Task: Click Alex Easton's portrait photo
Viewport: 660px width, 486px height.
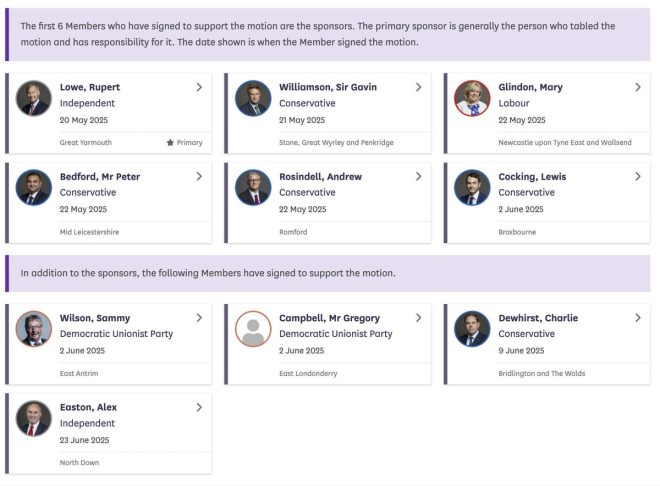Action: 34,418
